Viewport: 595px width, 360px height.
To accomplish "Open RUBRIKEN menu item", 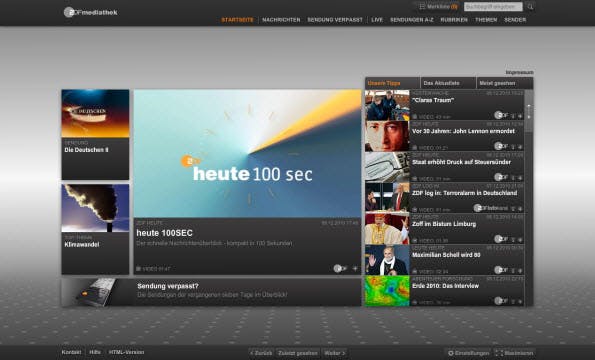I will tap(454, 20).
